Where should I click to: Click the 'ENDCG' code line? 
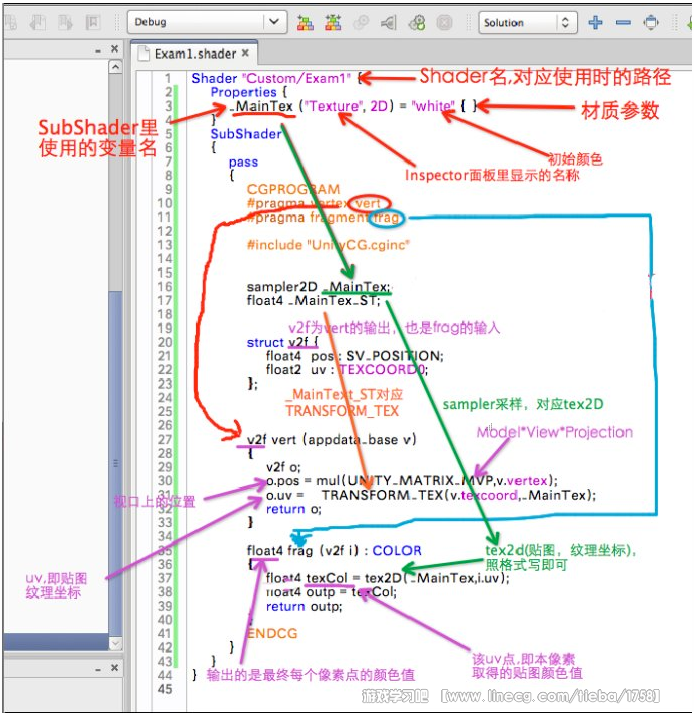(x=272, y=633)
